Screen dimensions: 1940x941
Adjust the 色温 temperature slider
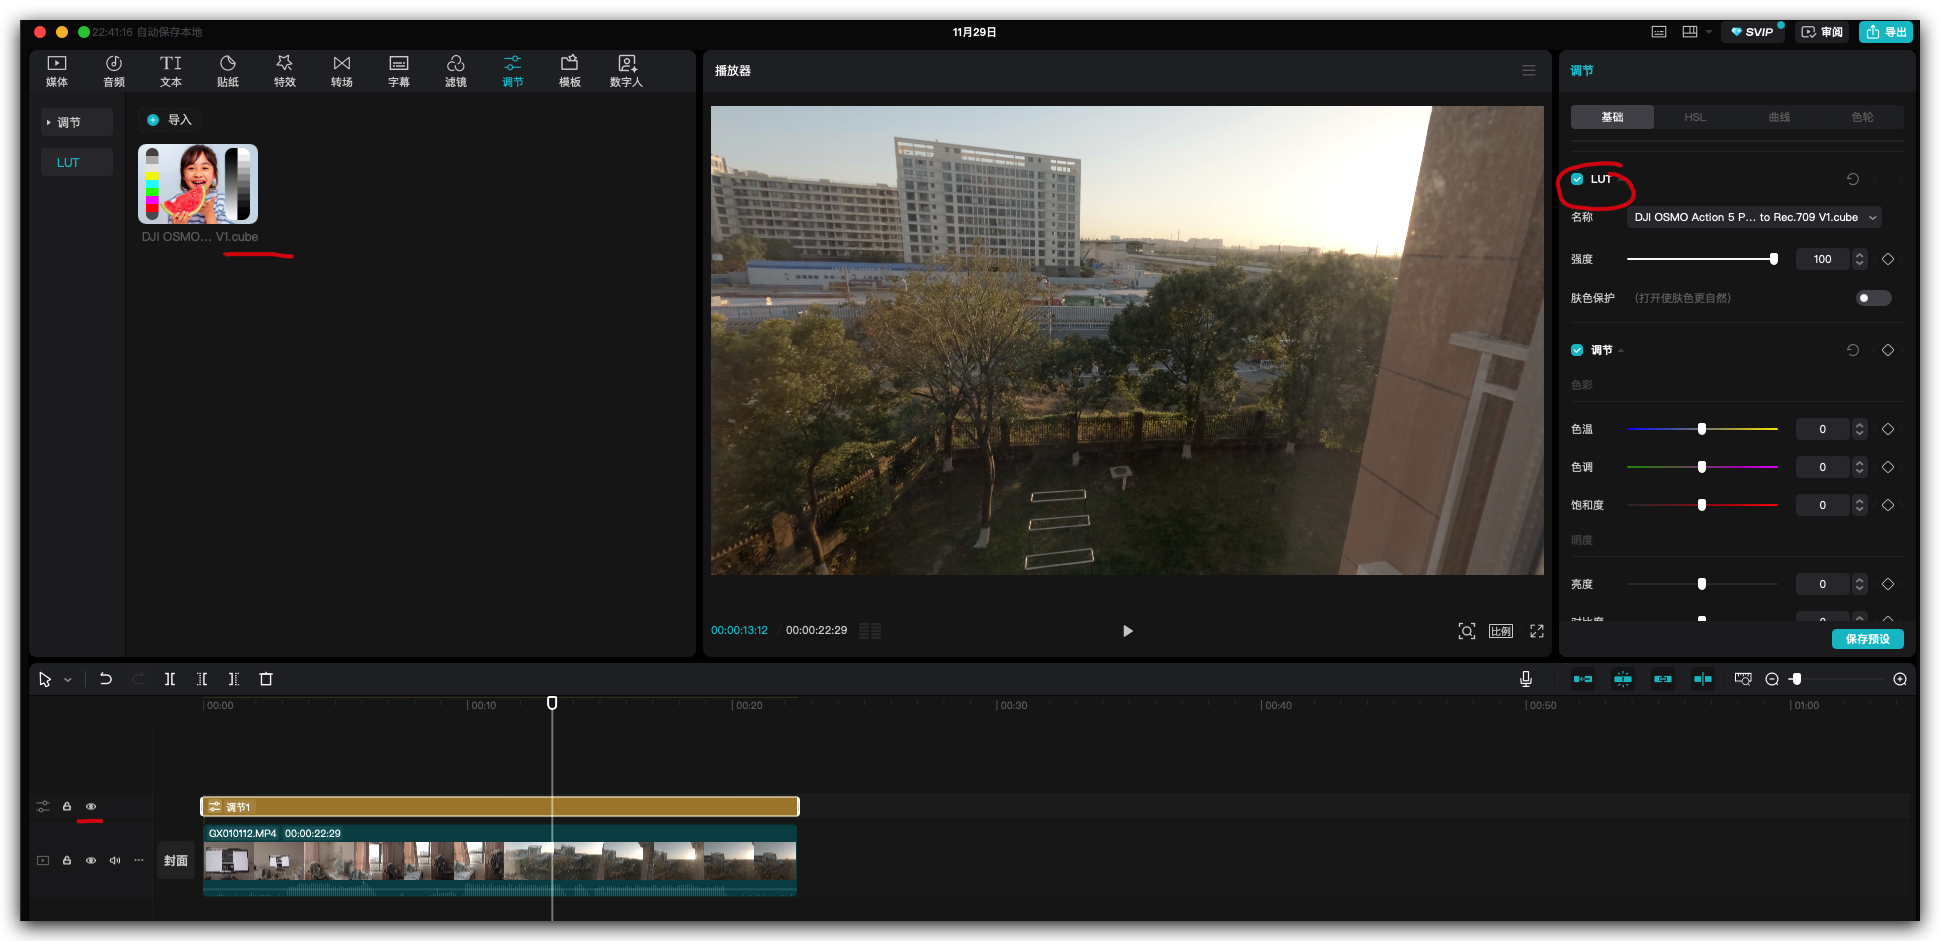point(1702,429)
